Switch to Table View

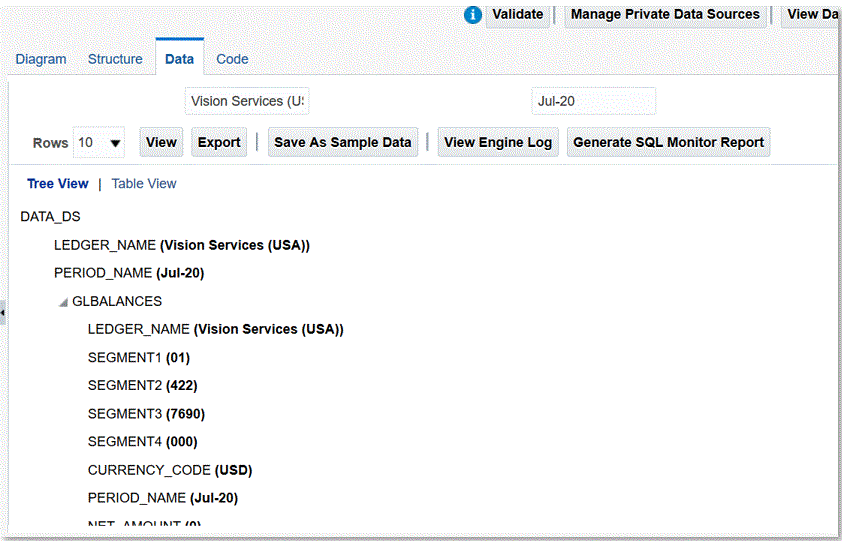pyautogui.click(x=144, y=184)
